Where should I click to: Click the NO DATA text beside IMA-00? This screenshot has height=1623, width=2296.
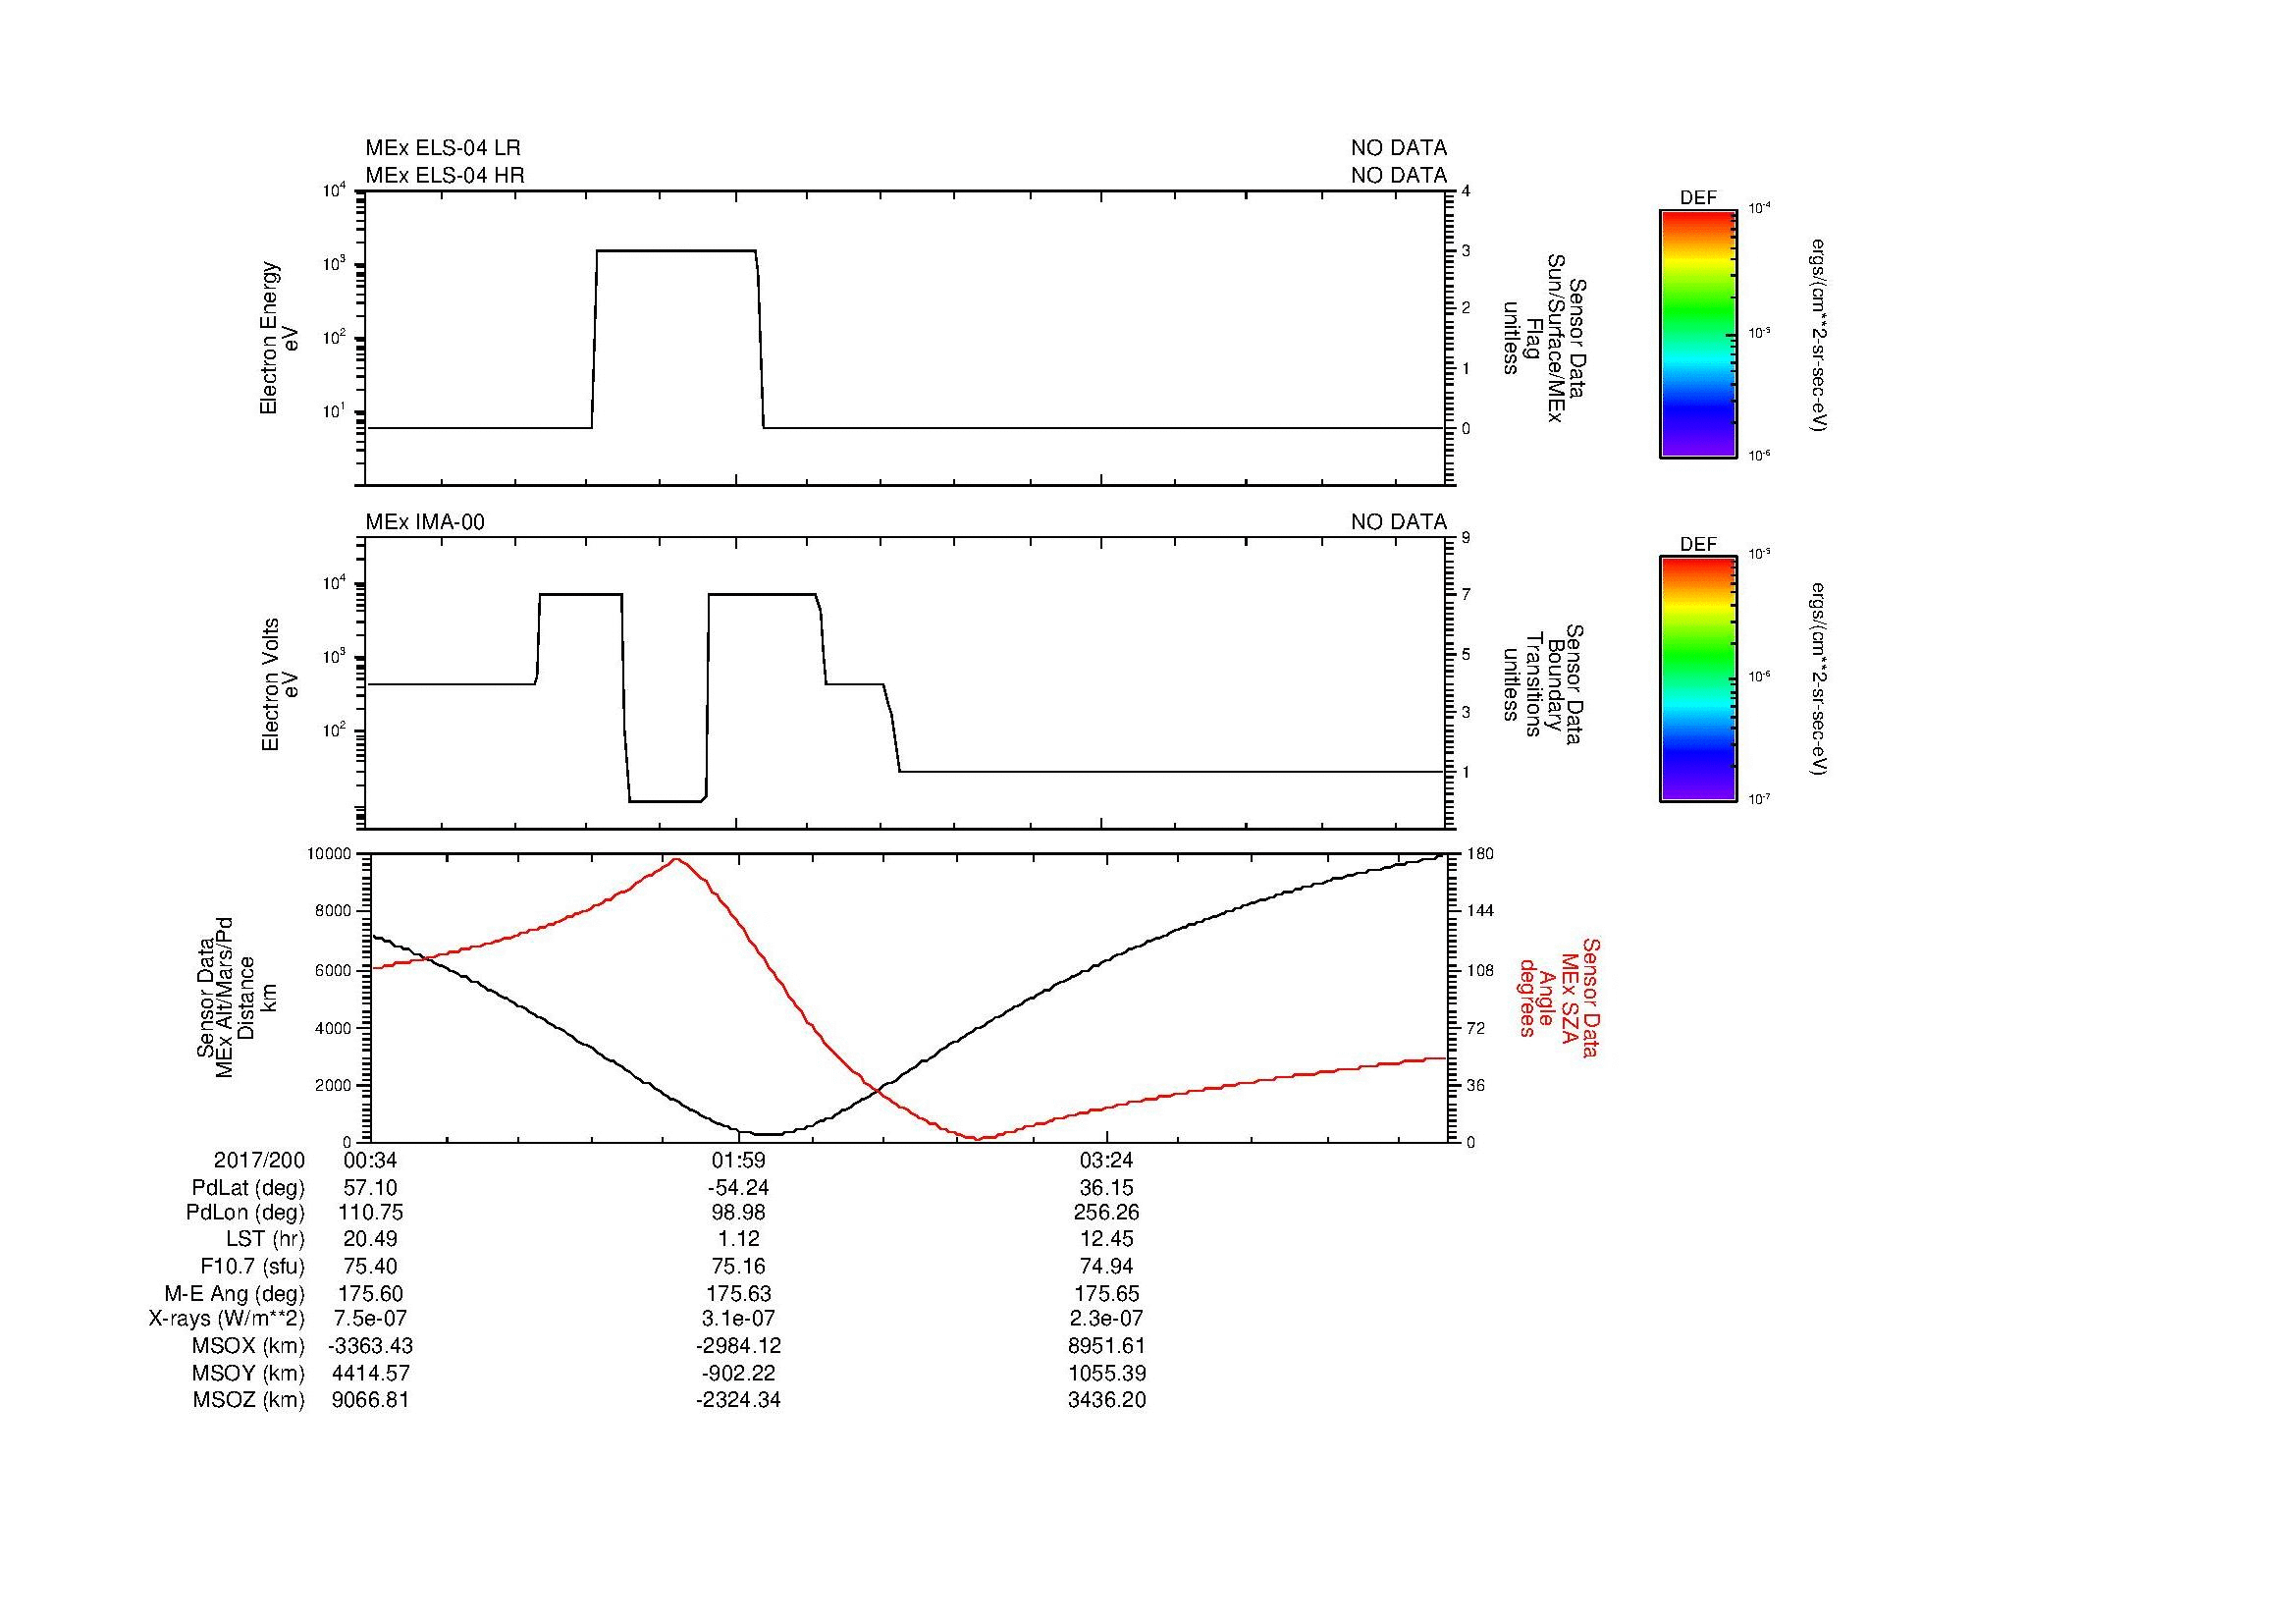click(x=1398, y=522)
